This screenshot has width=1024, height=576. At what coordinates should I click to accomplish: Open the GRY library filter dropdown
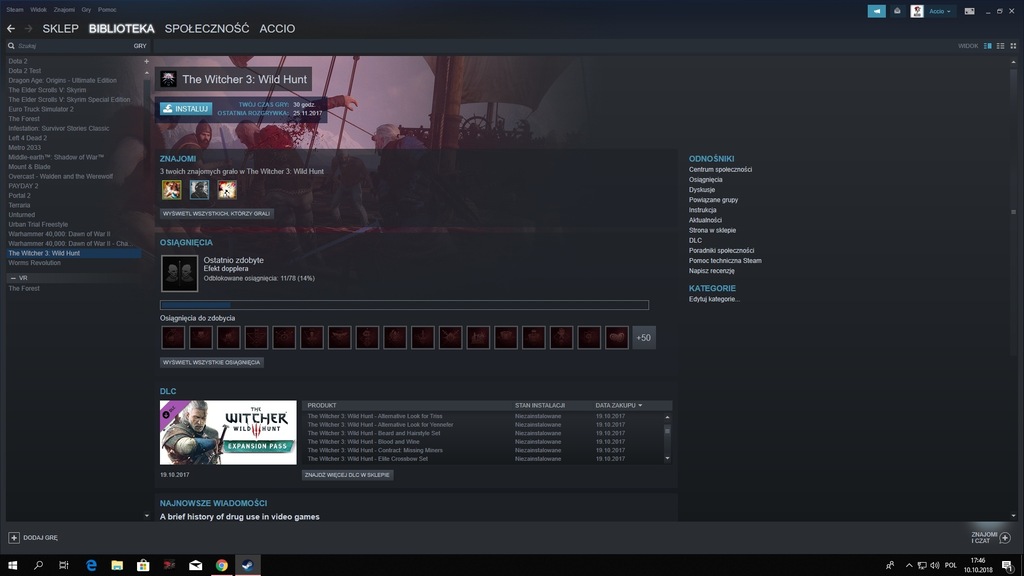click(140, 46)
